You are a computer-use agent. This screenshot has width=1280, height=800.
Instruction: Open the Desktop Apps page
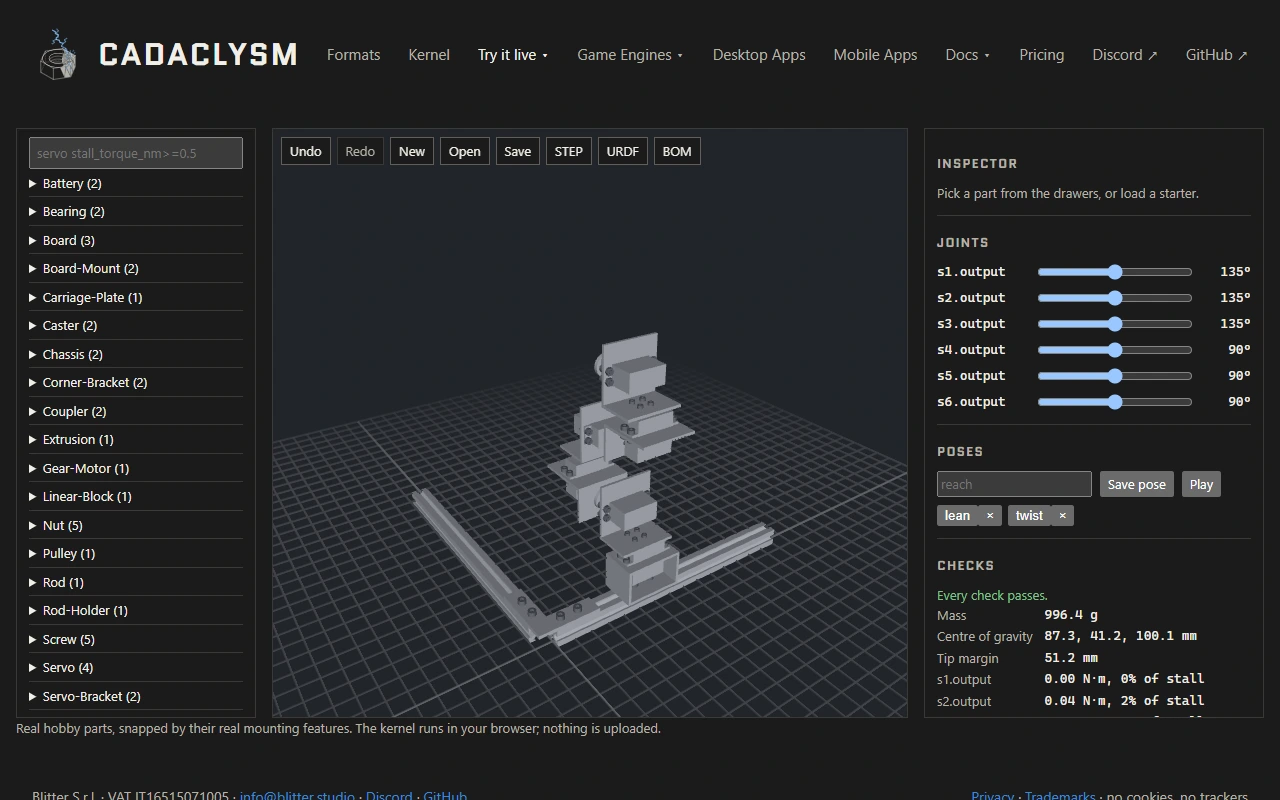(759, 55)
